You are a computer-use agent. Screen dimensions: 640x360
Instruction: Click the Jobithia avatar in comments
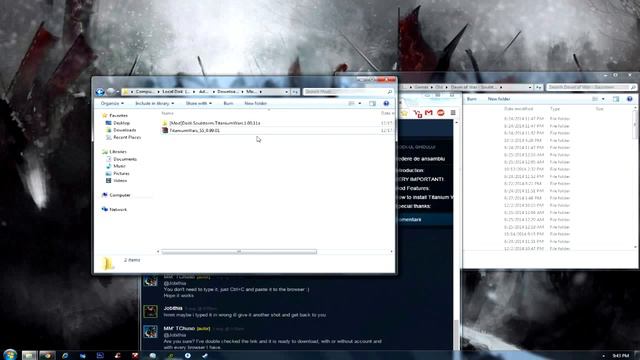point(150,311)
